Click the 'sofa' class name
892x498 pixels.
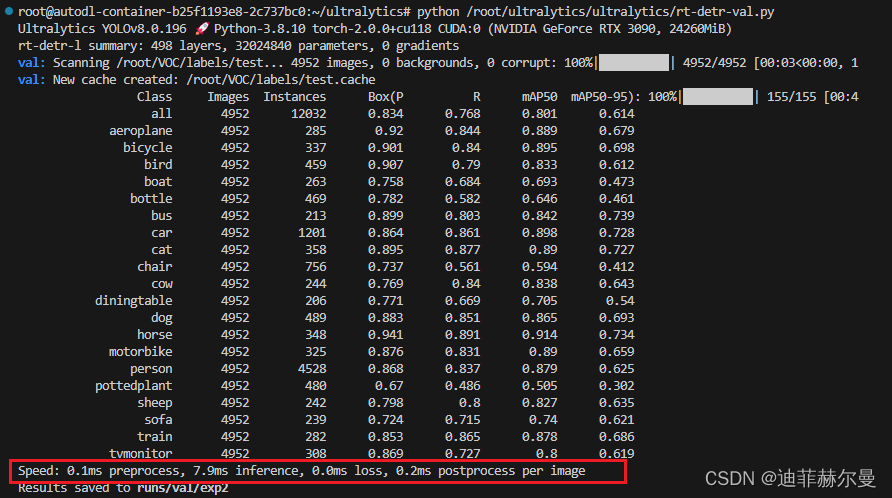[x=158, y=420]
